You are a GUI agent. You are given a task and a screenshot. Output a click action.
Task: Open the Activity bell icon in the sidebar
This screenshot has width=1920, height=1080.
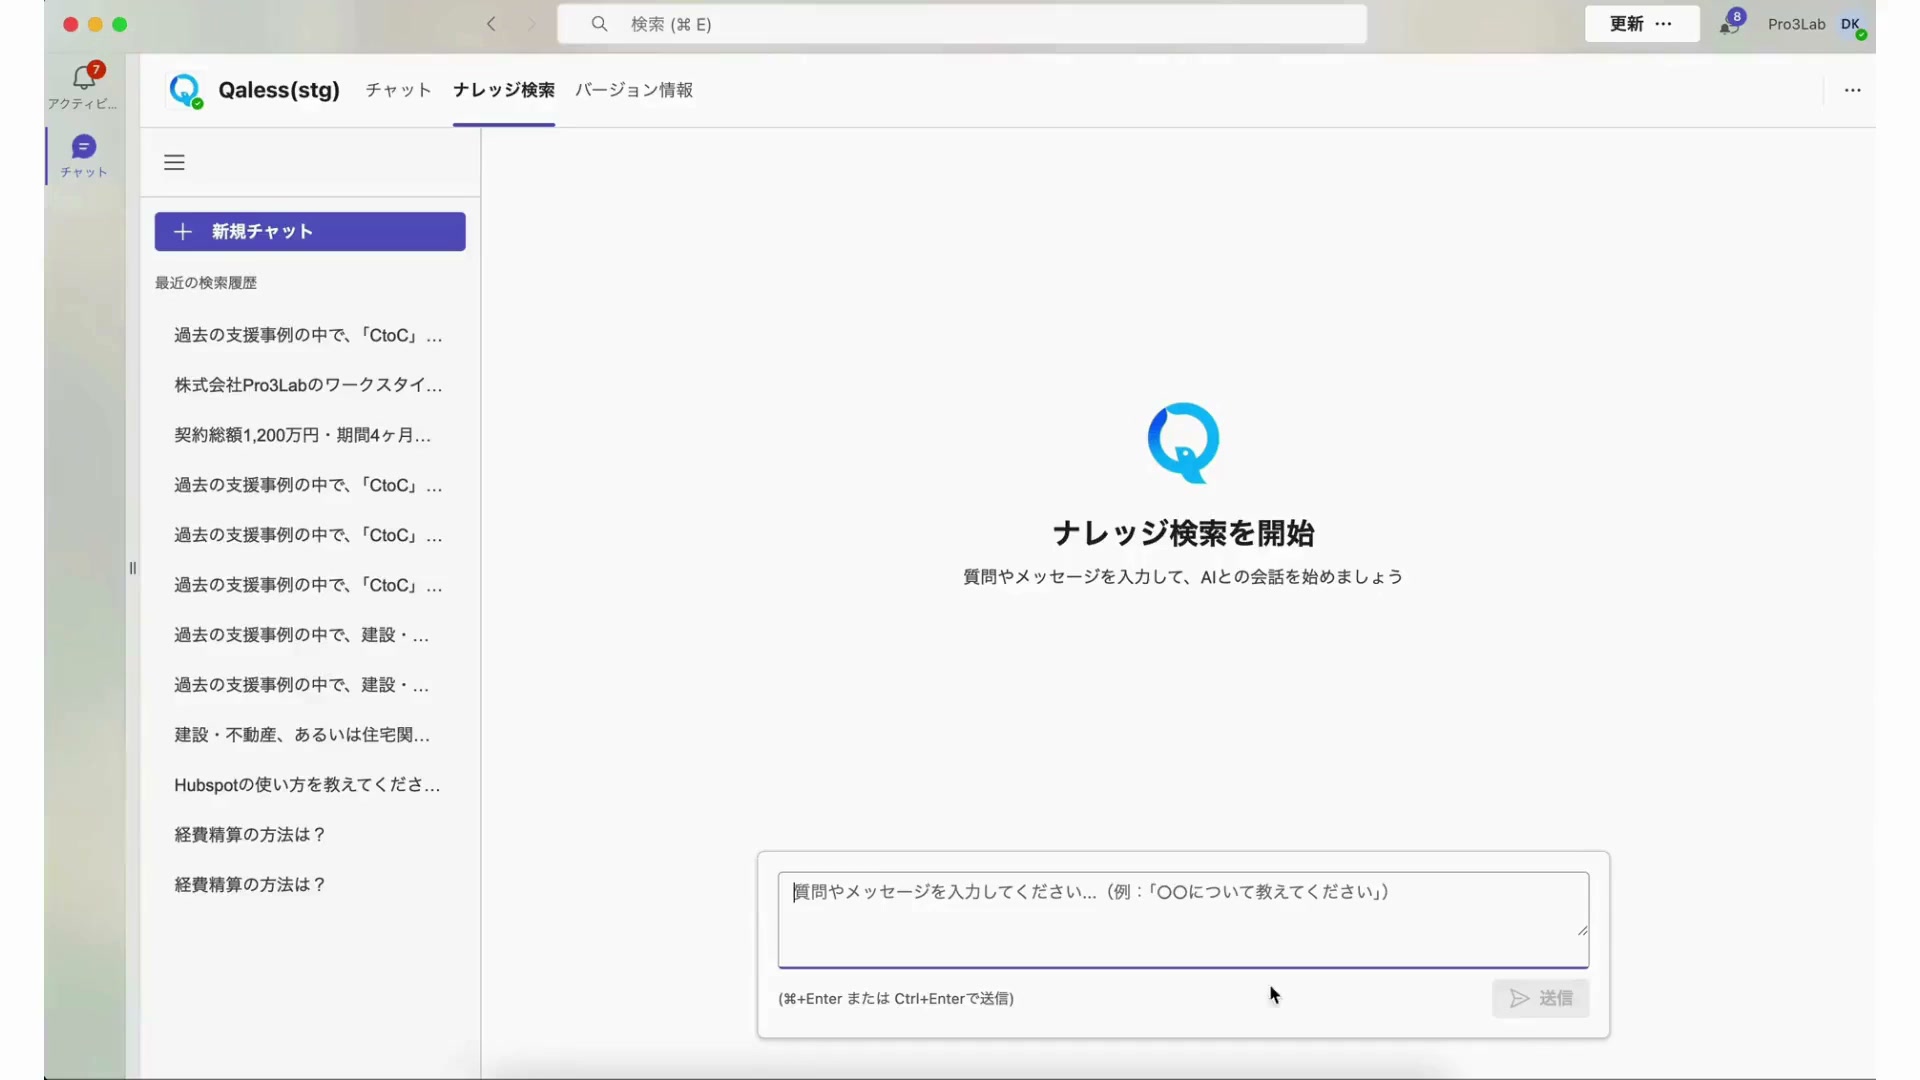pyautogui.click(x=84, y=78)
